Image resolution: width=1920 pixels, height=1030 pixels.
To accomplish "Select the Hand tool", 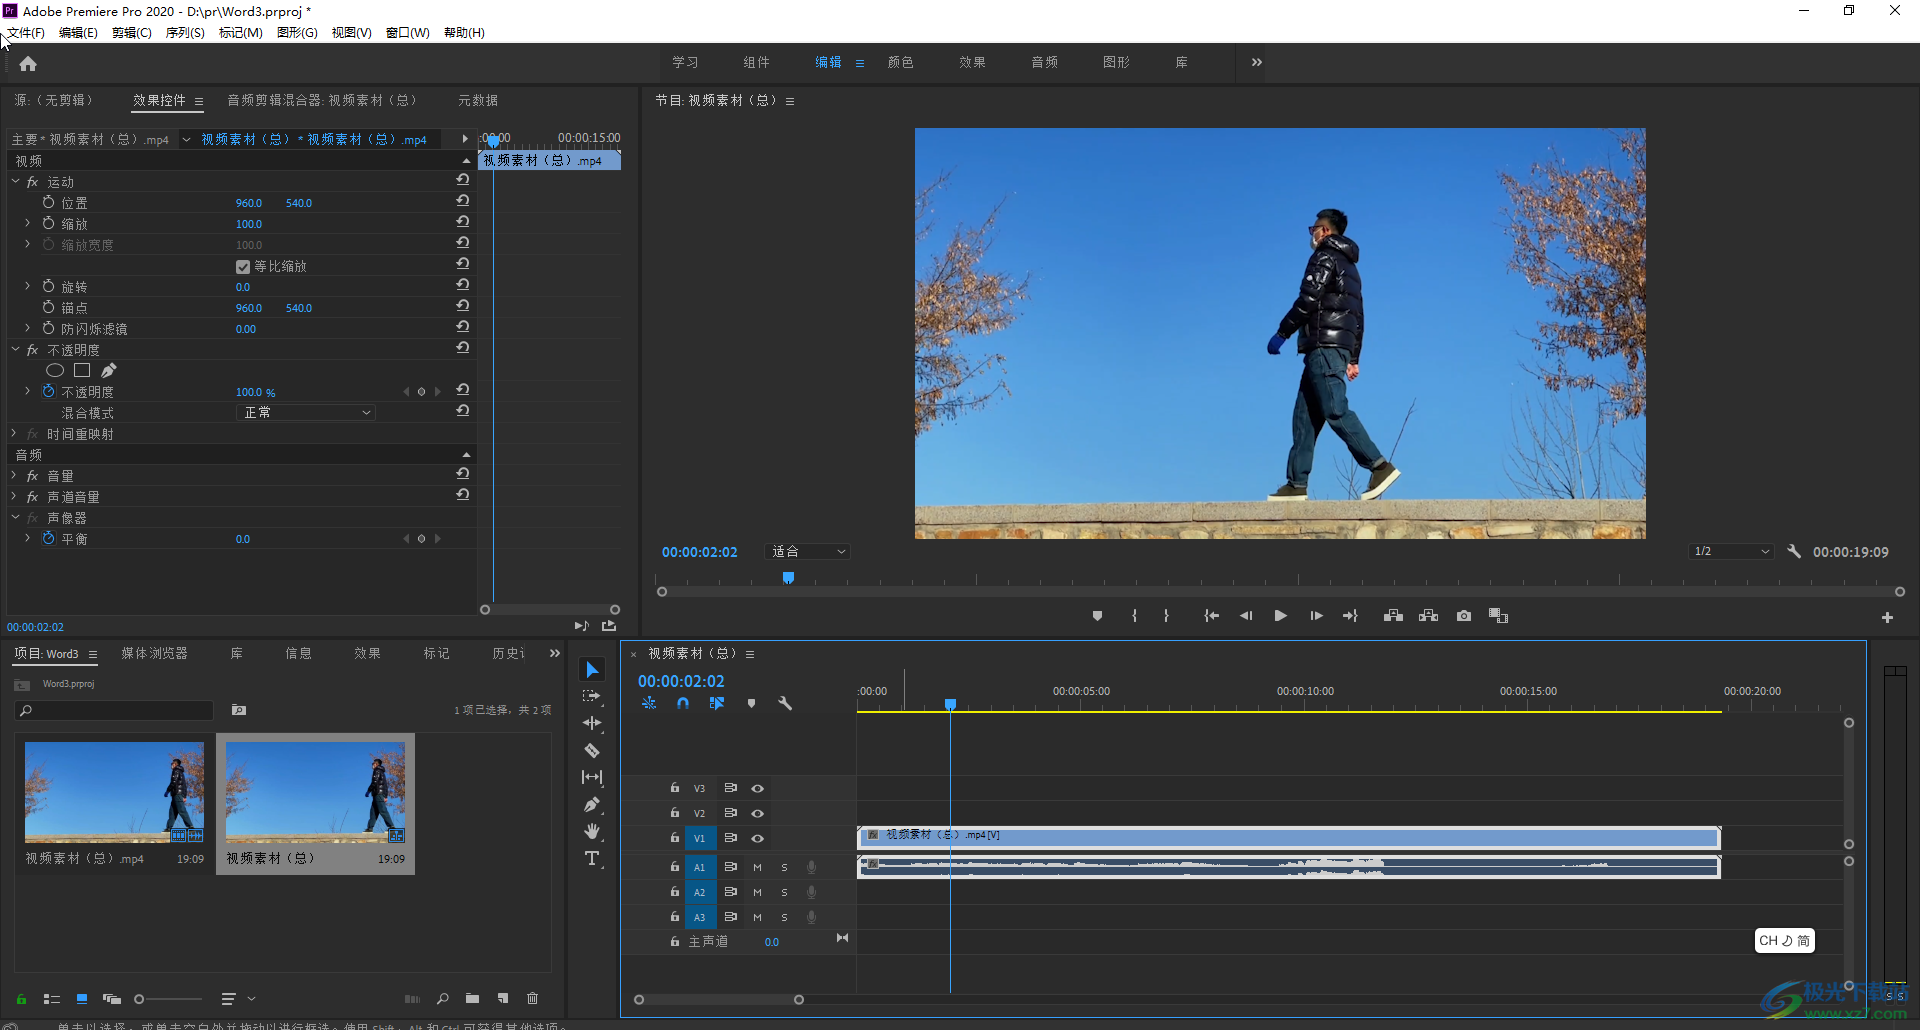I will point(592,831).
